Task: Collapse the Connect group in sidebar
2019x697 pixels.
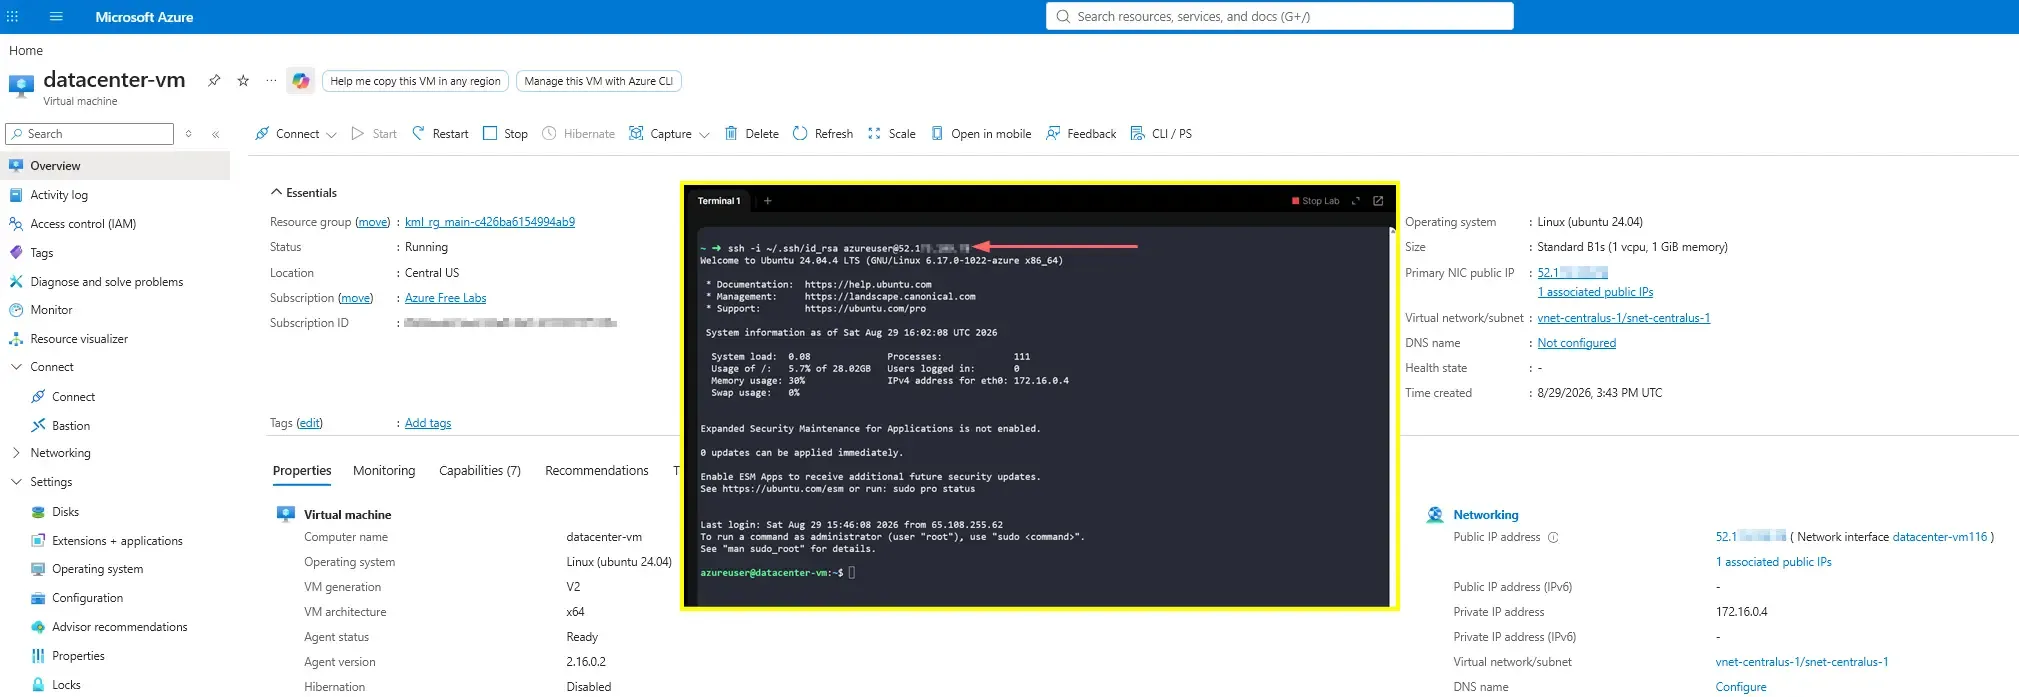Action: pyautogui.click(x=16, y=367)
